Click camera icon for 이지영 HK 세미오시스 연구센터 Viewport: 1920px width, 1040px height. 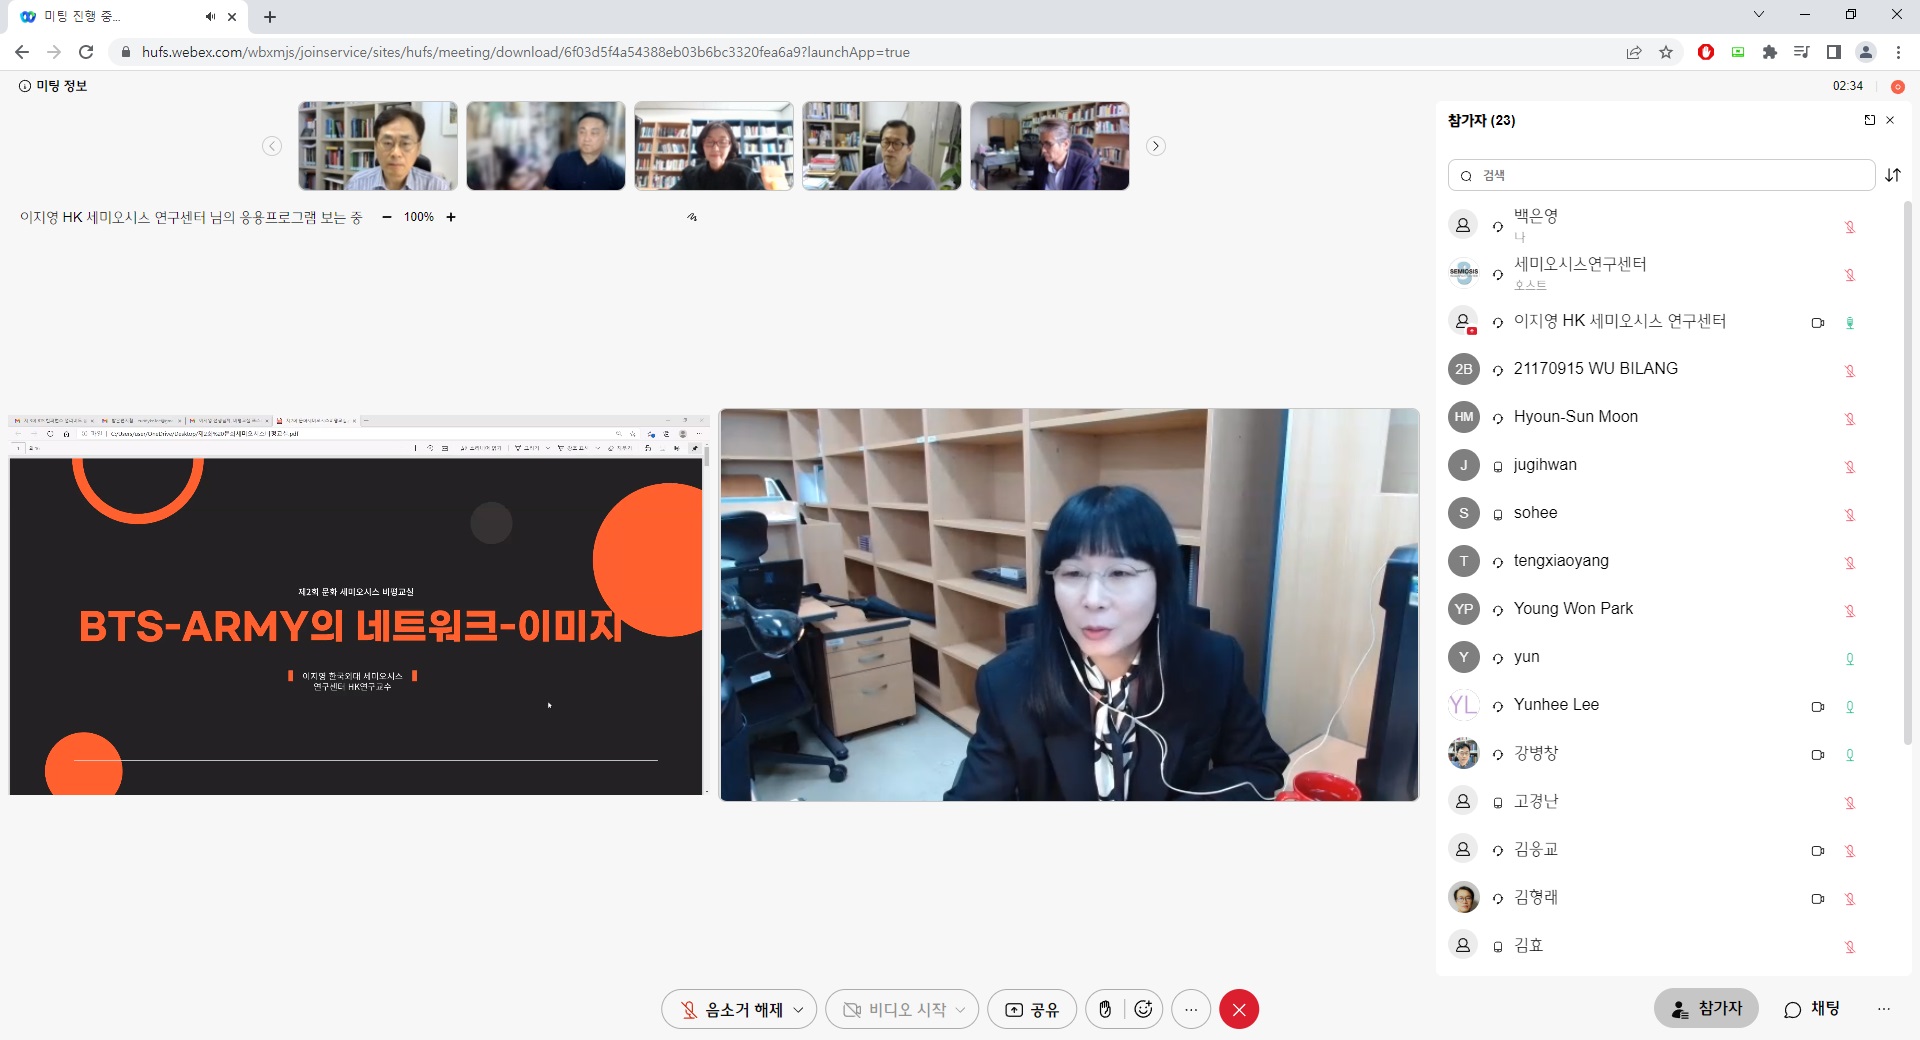click(x=1818, y=323)
